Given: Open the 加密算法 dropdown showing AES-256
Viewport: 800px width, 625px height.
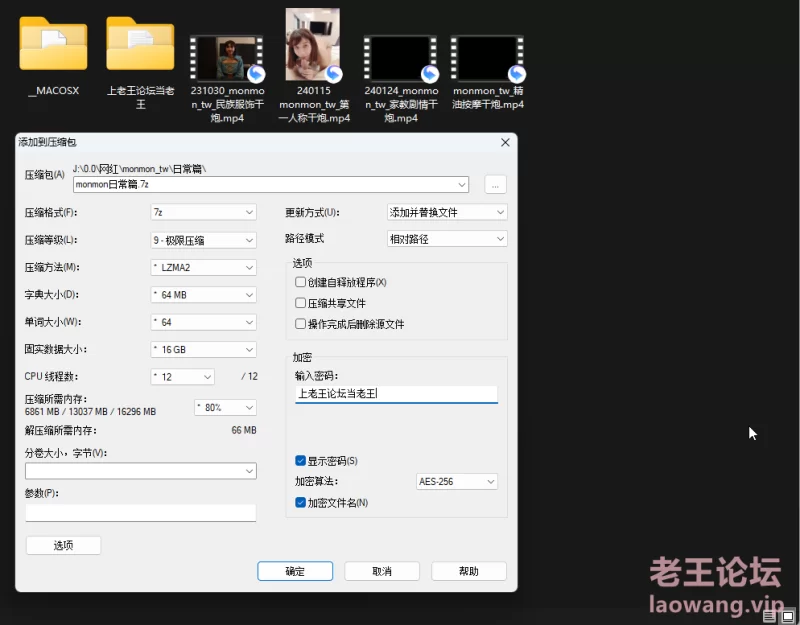Looking at the screenshot, I should tap(457, 481).
